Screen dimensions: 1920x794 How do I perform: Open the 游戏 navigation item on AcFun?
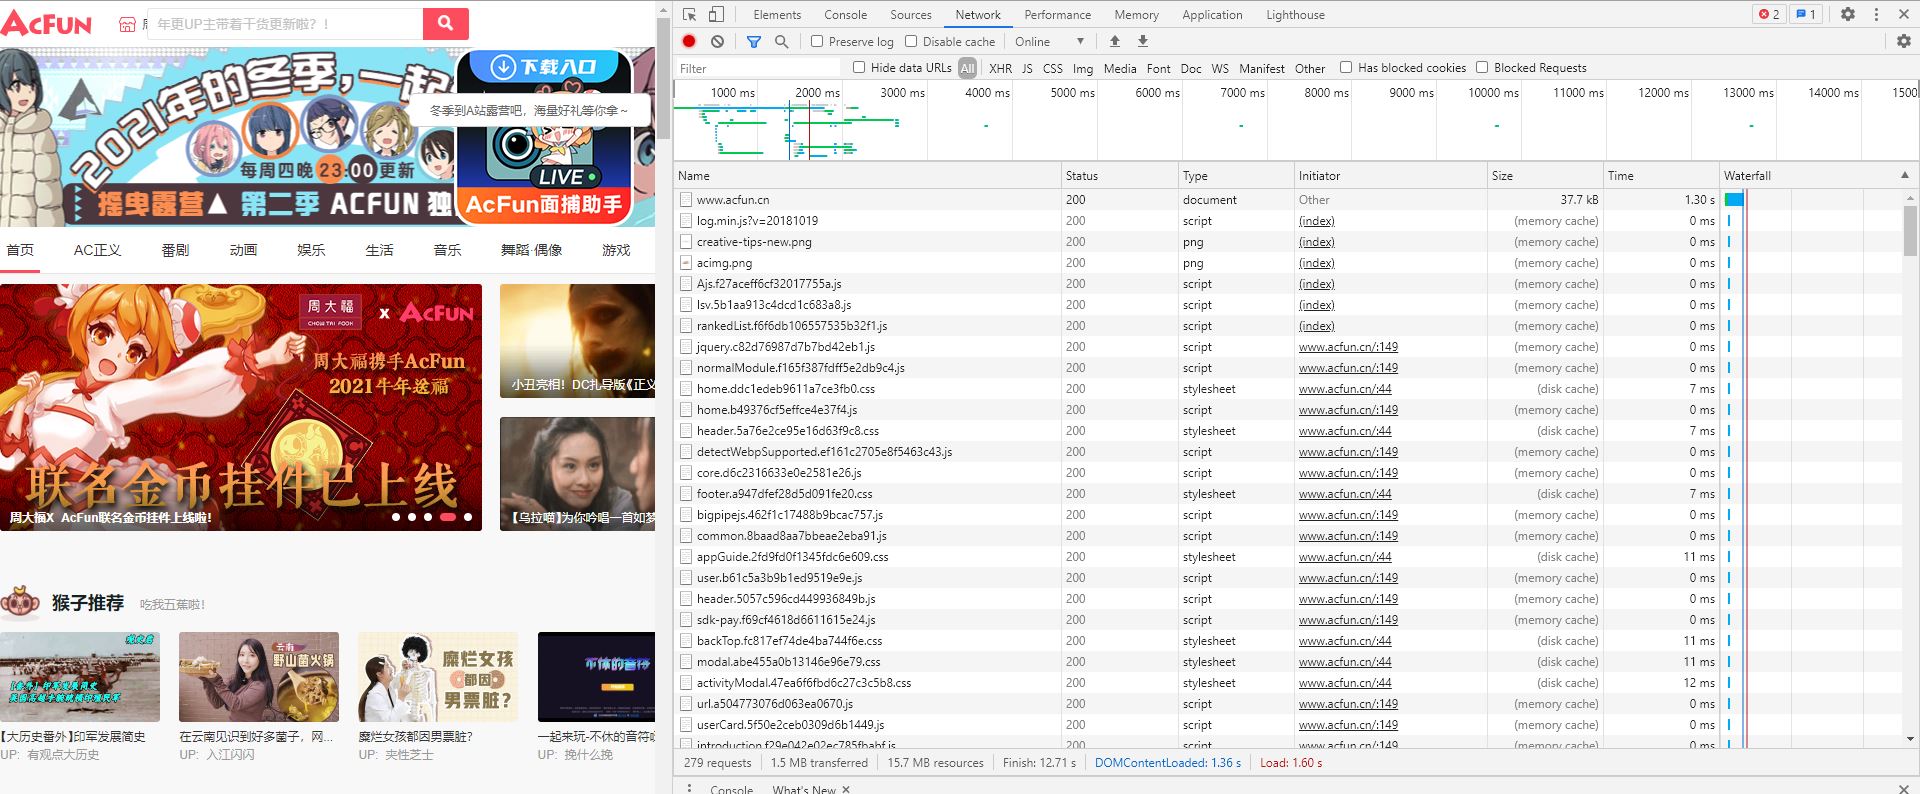[616, 250]
